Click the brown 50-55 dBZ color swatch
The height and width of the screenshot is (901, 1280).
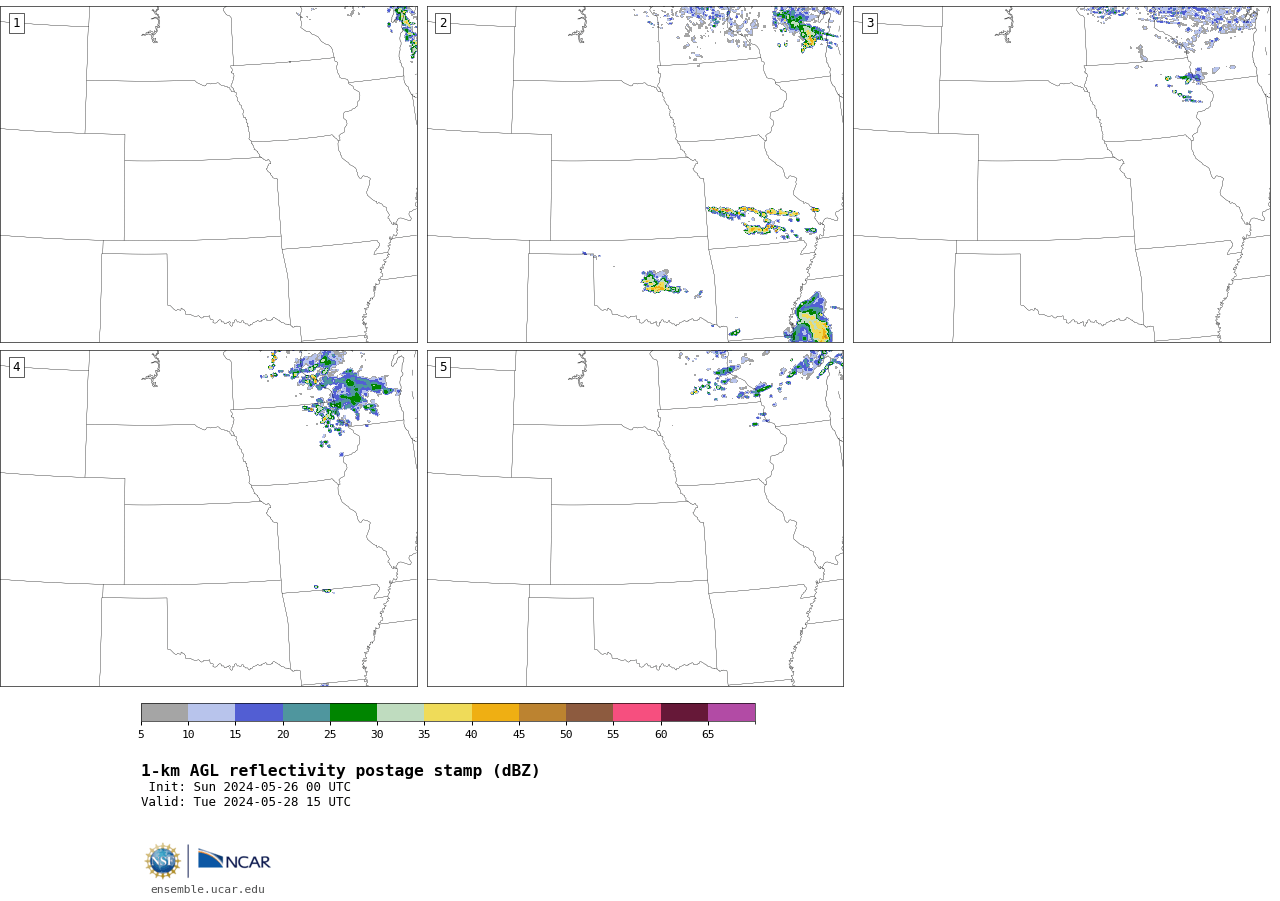(x=590, y=712)
